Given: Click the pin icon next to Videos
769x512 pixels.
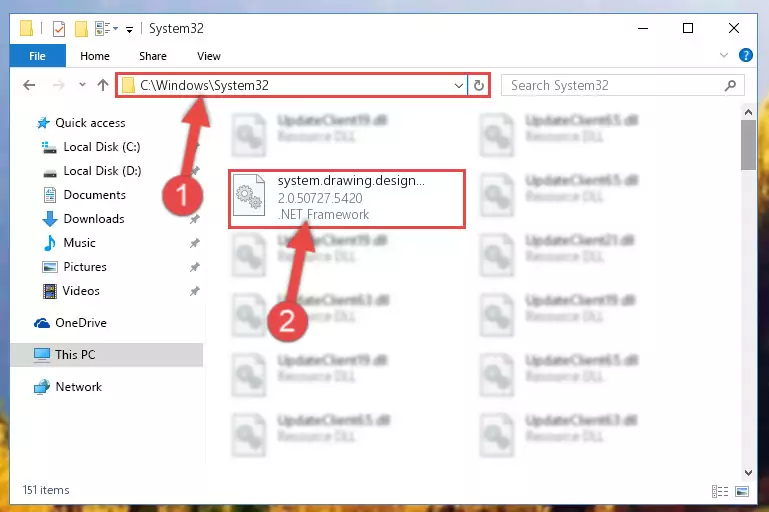Looking at the screenshot, I should coord(195,291).
